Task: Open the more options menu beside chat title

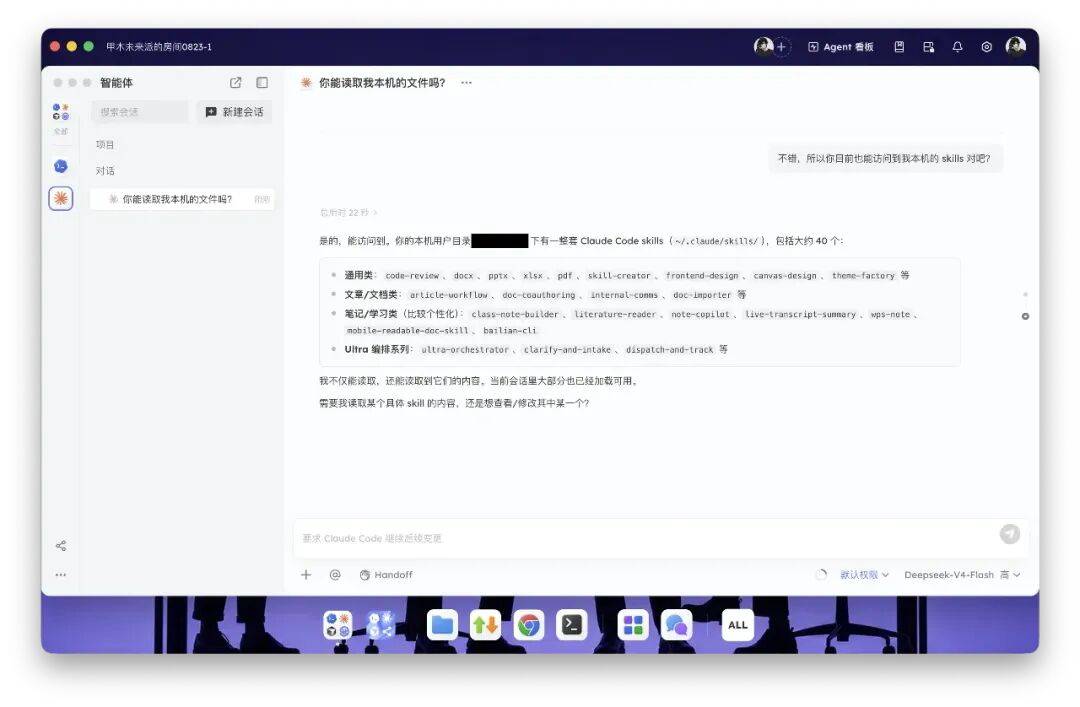Action: click(x=466, y=83)
